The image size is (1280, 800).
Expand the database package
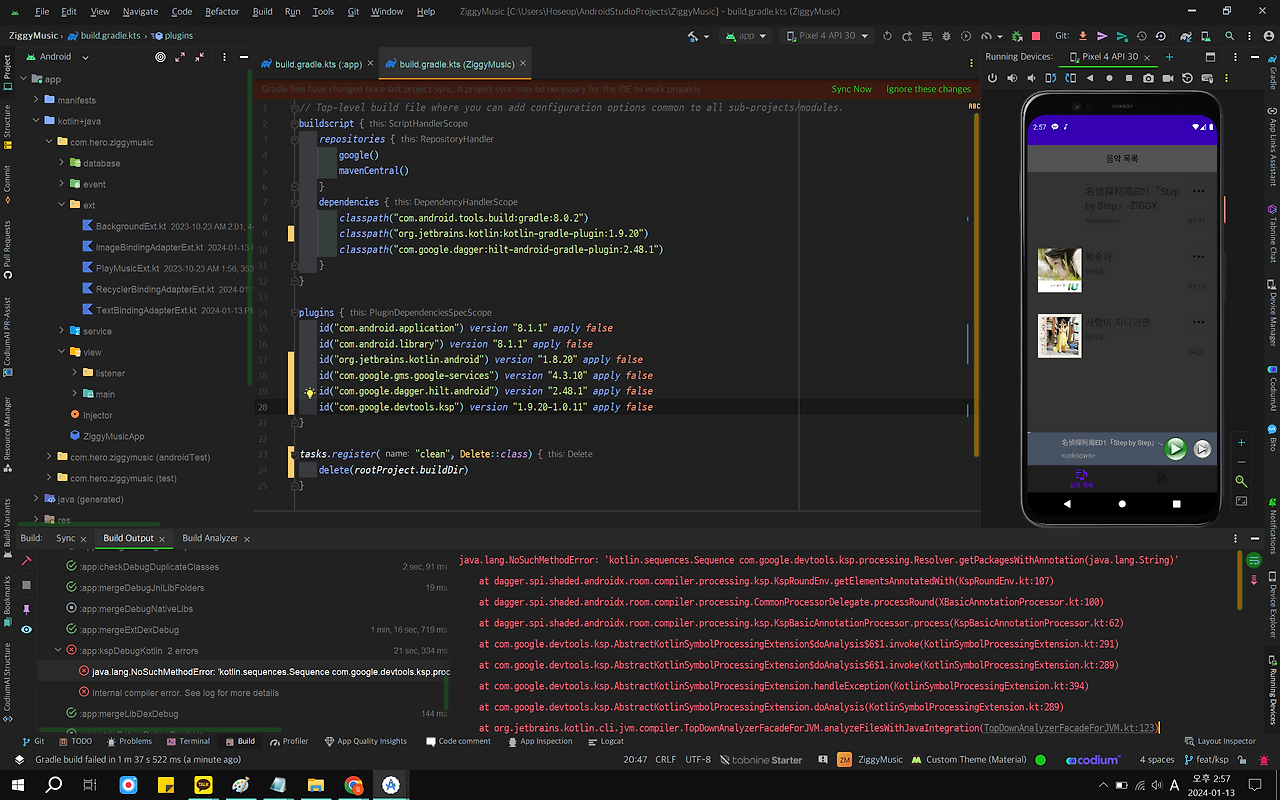click(x=61, y=163)
